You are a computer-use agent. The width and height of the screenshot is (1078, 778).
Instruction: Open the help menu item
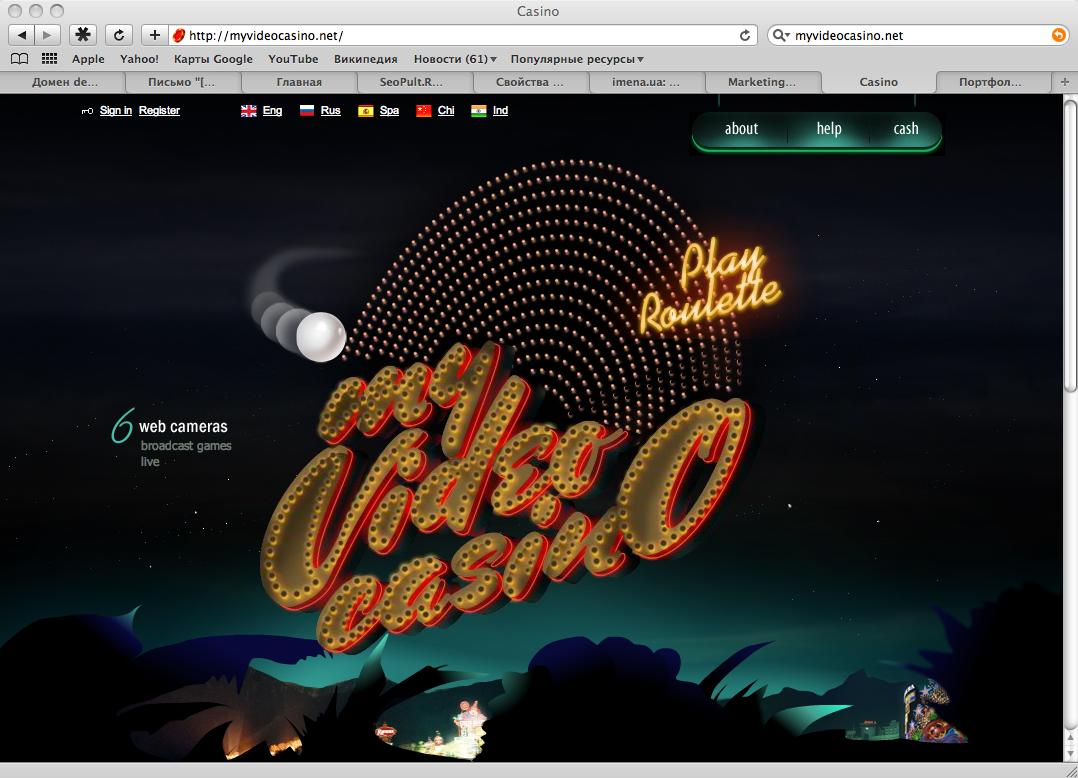829,129
